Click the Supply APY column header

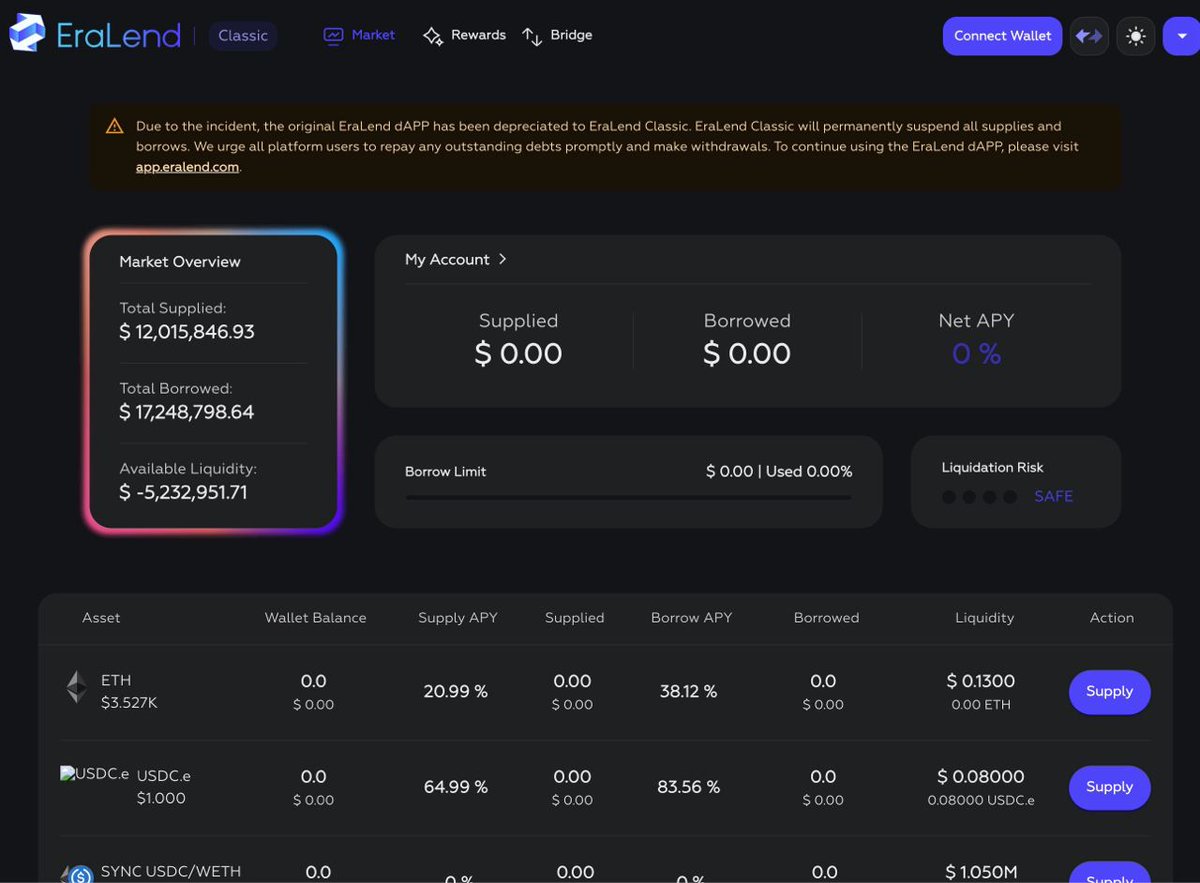tap(457, 618)
